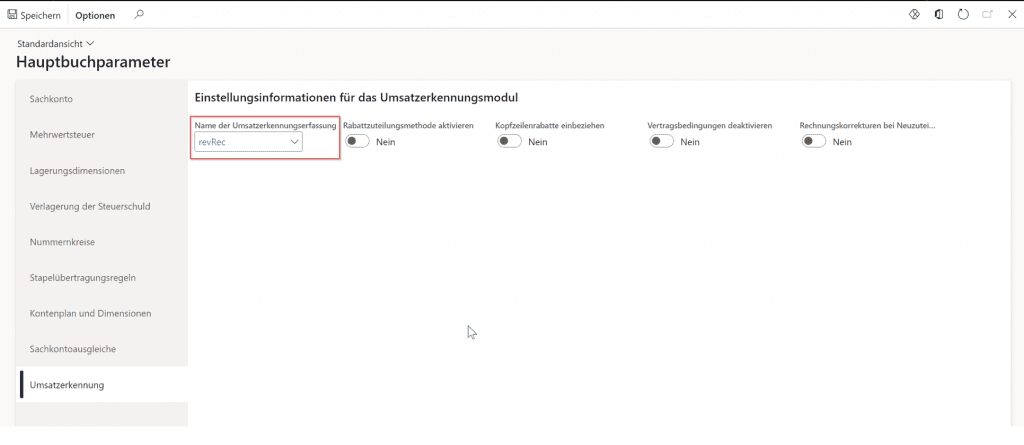Screen dimensions: 1024x445
Task: Toggle Rechnungskorrekturen bei Neuzuteilung switch
Action: 813,142
